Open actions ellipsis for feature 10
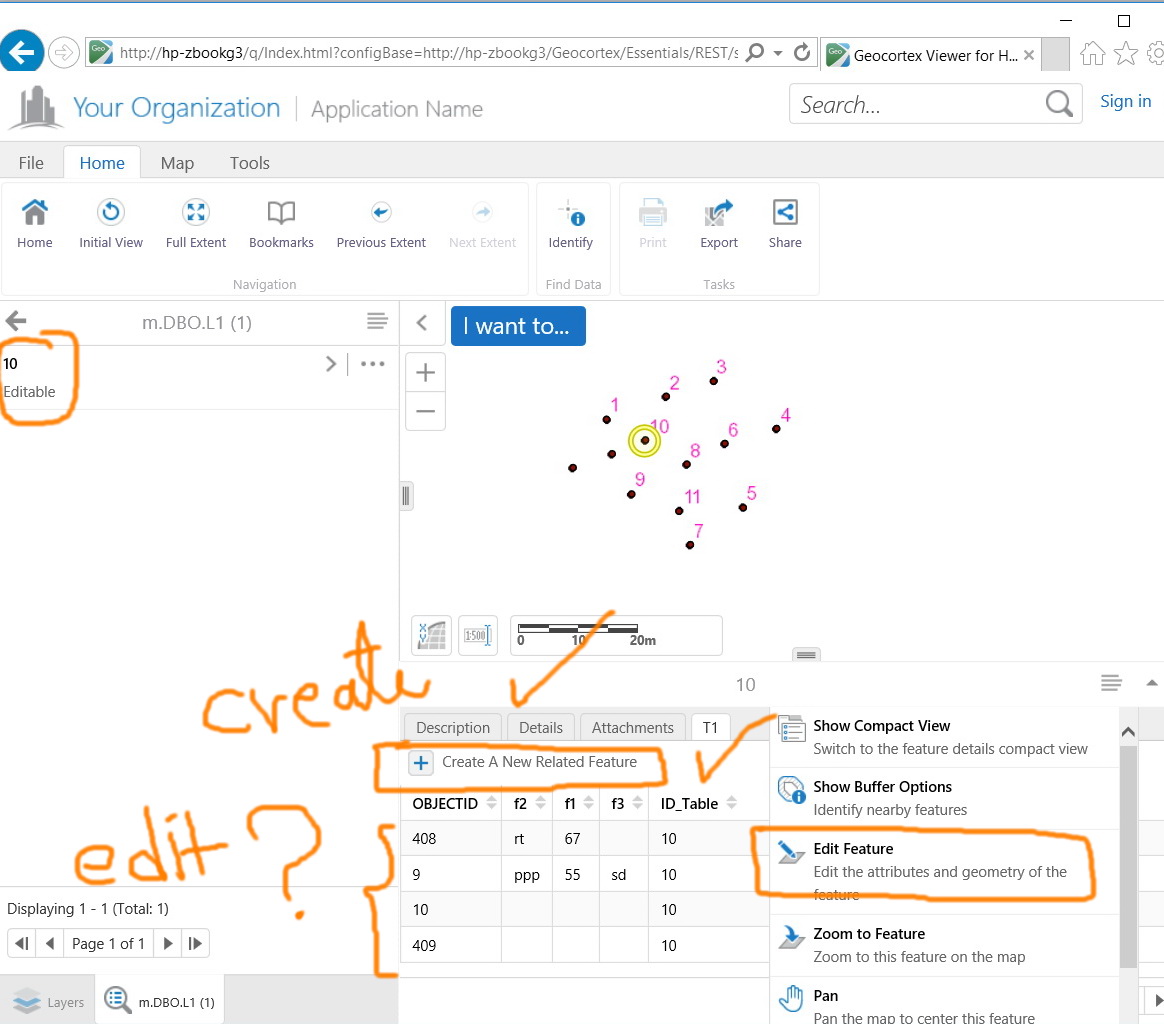This screenshot has height=1024, width=1164. pos(373,364)
